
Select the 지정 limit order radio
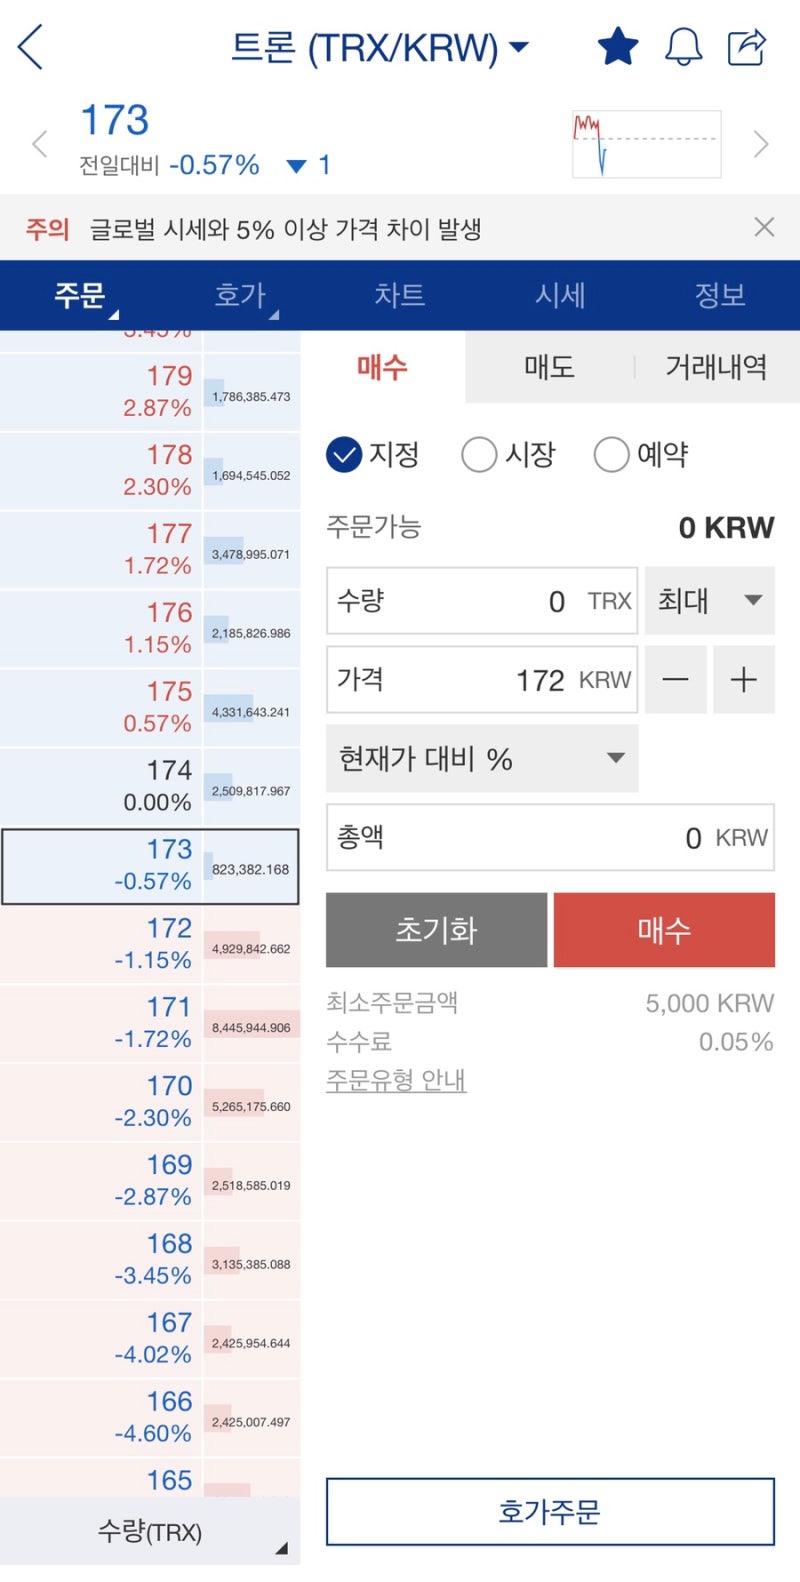344,455
